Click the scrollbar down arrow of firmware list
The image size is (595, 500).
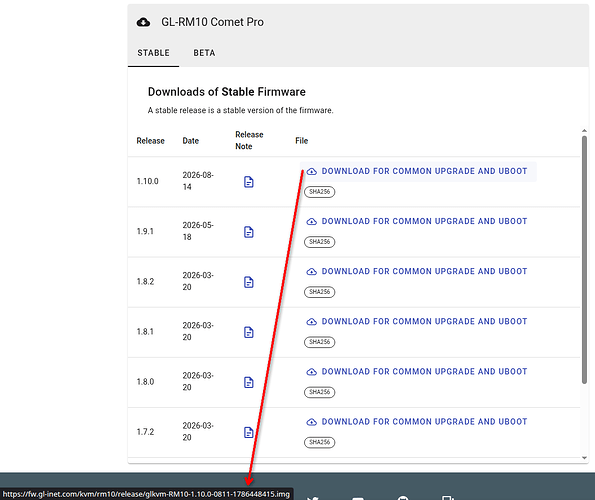coord(584,458)
